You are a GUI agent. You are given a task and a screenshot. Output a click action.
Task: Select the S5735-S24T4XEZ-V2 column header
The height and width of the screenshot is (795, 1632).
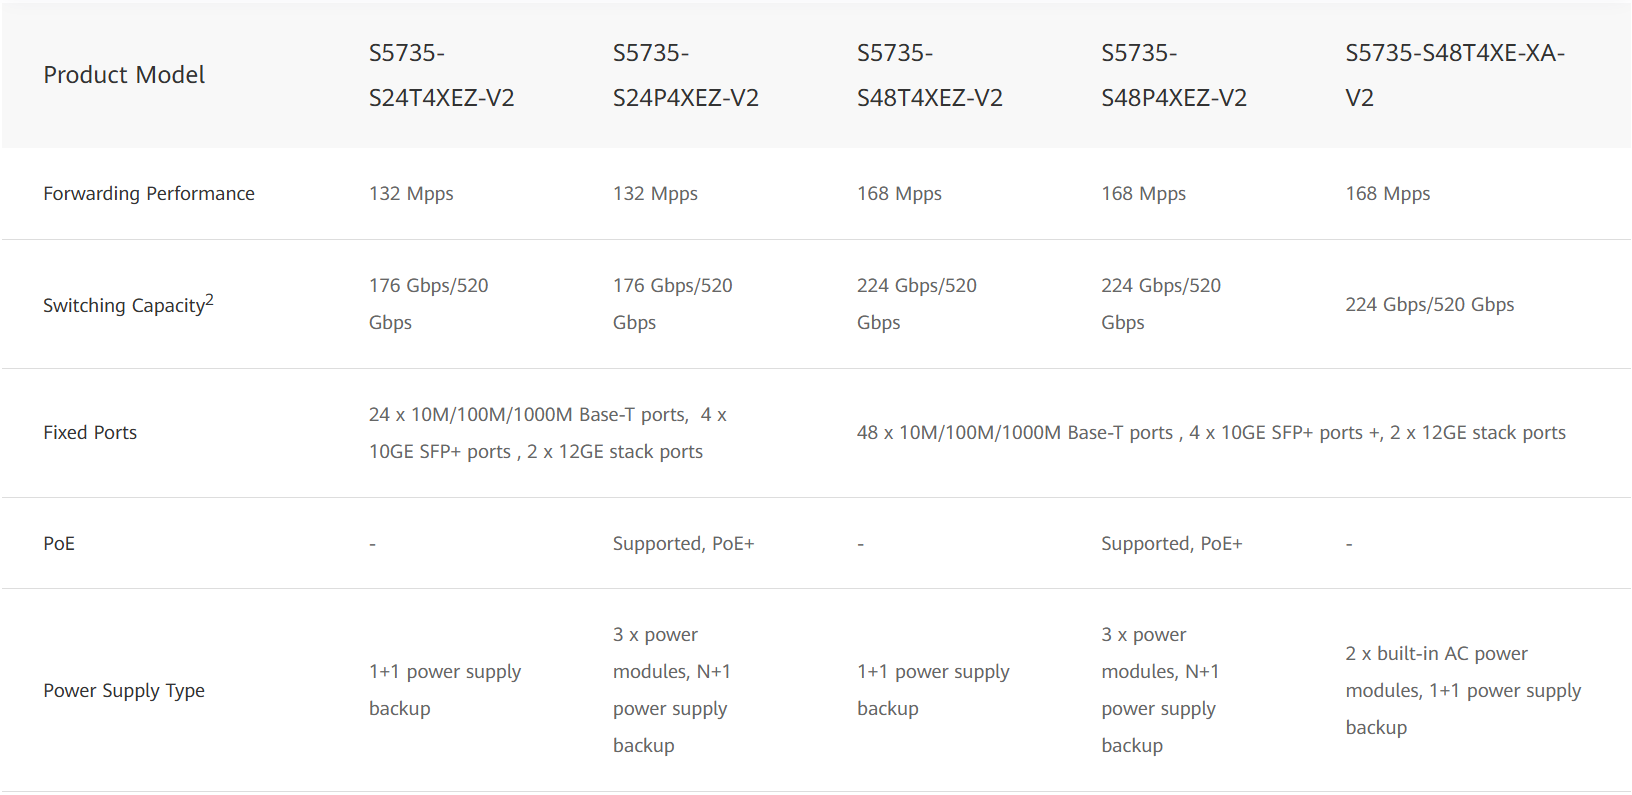pos(441,75)
